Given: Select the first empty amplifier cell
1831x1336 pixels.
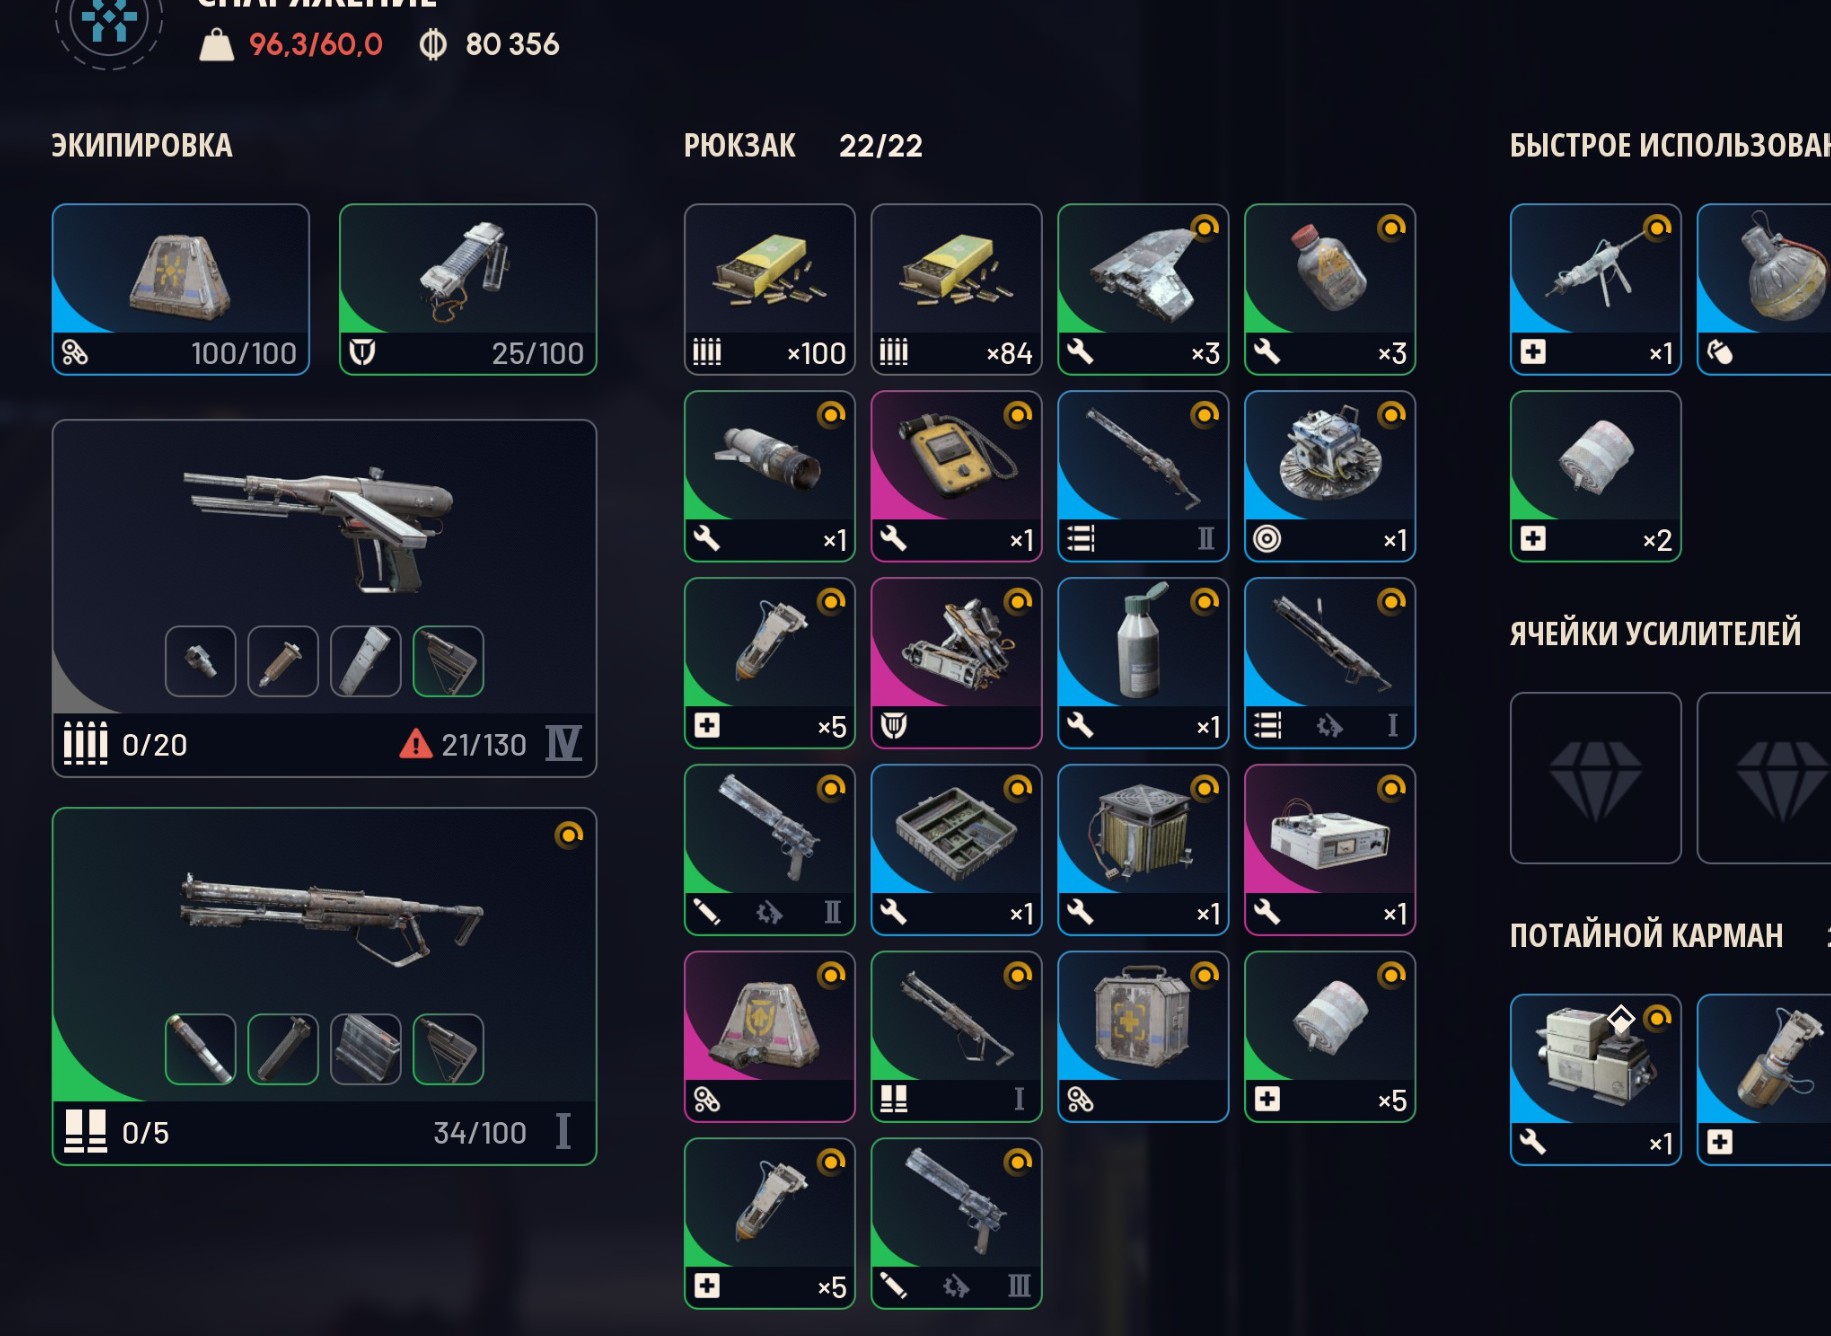Looking at the screenshot, I should [1595, 778].
